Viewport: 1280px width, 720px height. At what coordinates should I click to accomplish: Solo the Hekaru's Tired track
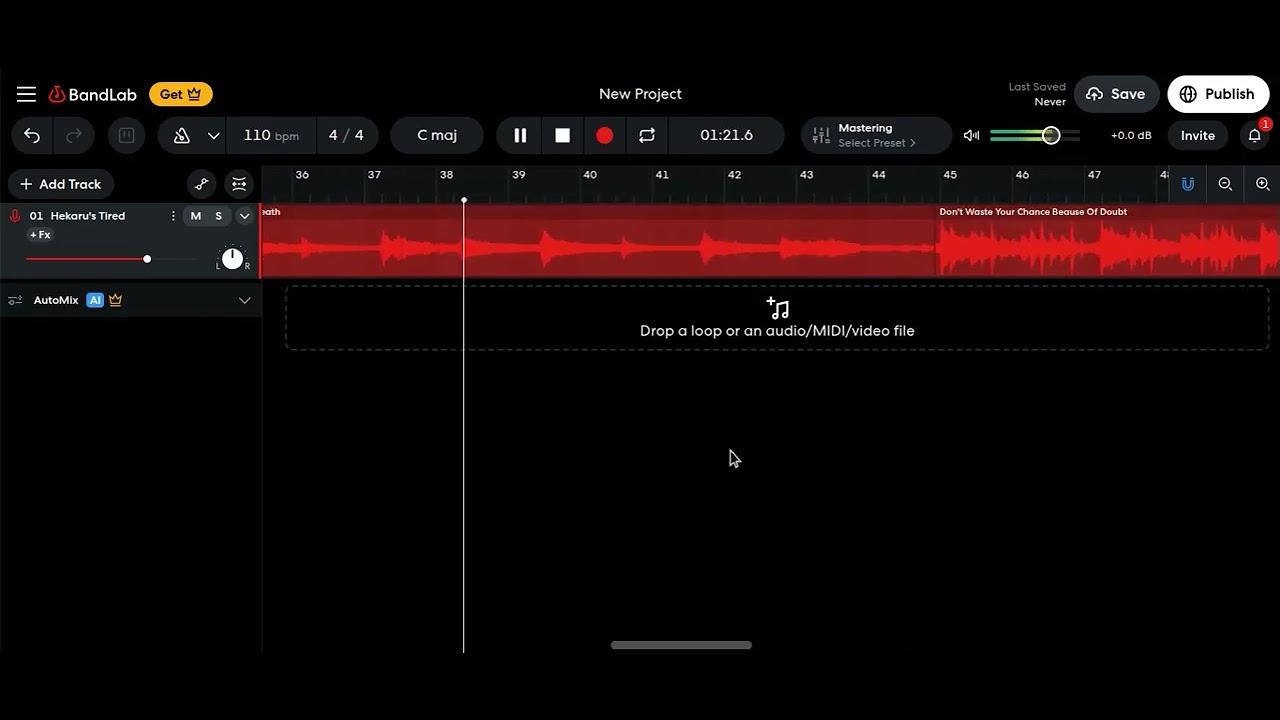tap(218, 216)
